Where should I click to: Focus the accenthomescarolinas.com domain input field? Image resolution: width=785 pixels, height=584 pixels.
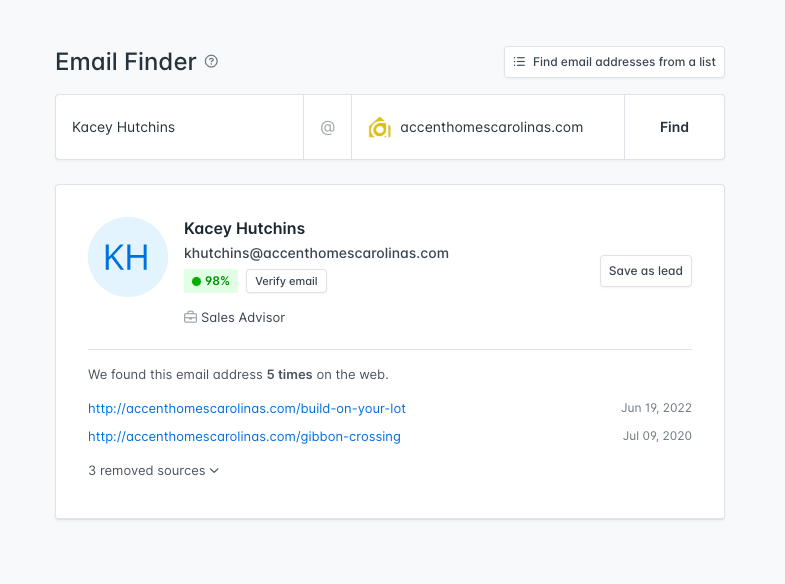coord(488,127)
